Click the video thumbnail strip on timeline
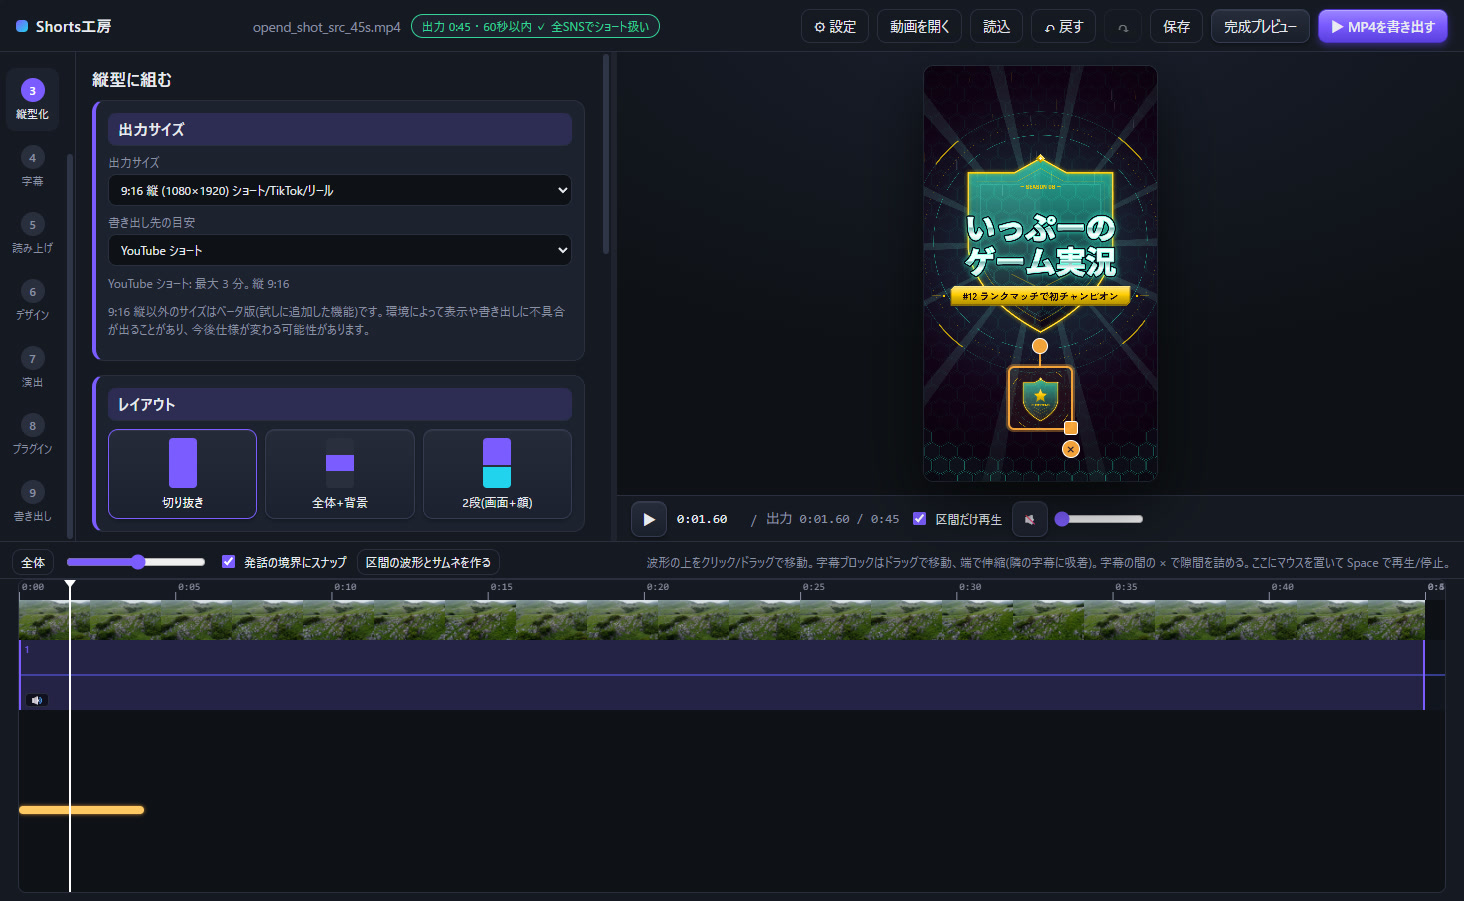The height and width of the screenshot is (901, 1464). pyautogui.click(x=722, y=620)
